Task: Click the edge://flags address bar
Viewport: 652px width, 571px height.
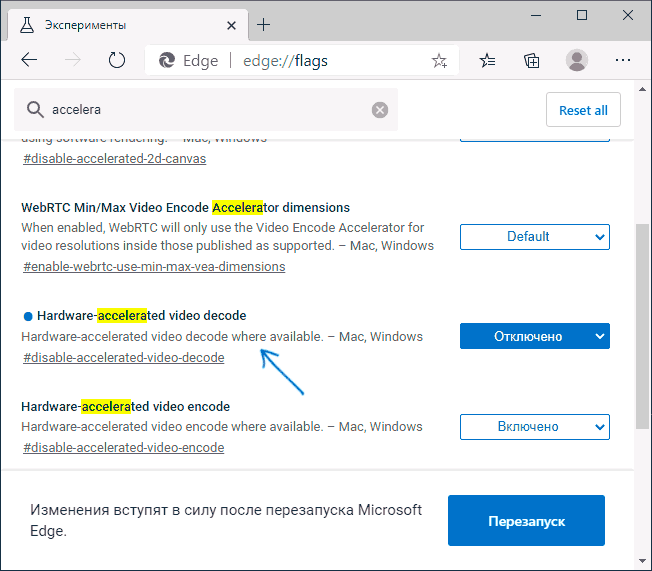Action: tap(301, 61)
